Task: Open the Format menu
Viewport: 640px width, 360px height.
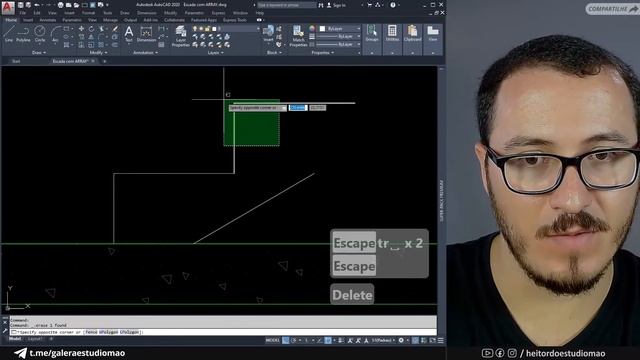Action: point(88,13)
